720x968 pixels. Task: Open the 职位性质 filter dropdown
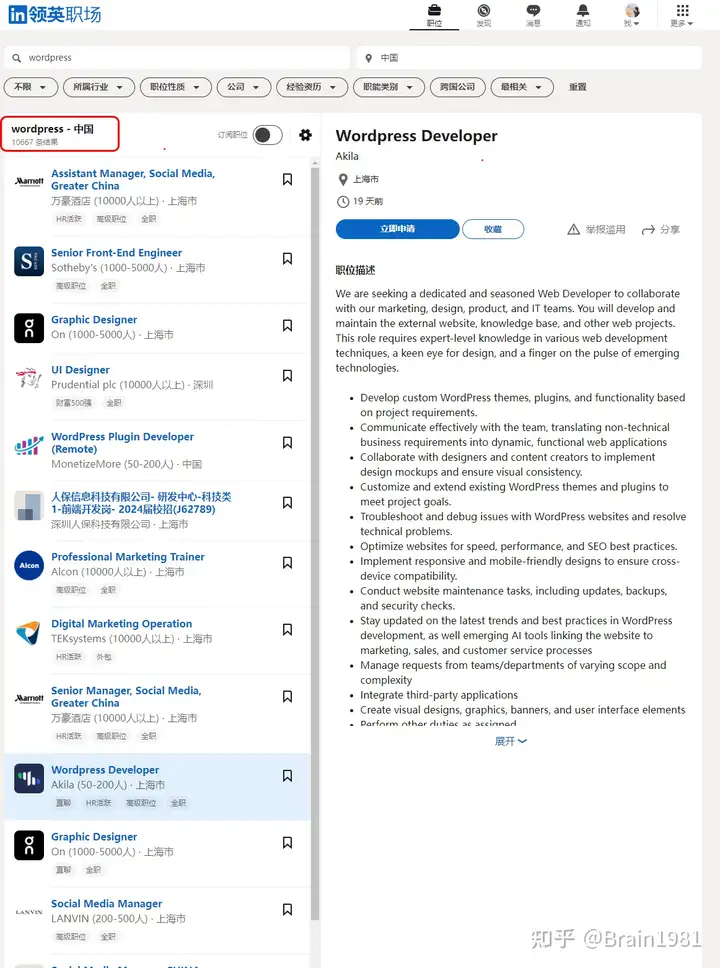click(175, 87)
